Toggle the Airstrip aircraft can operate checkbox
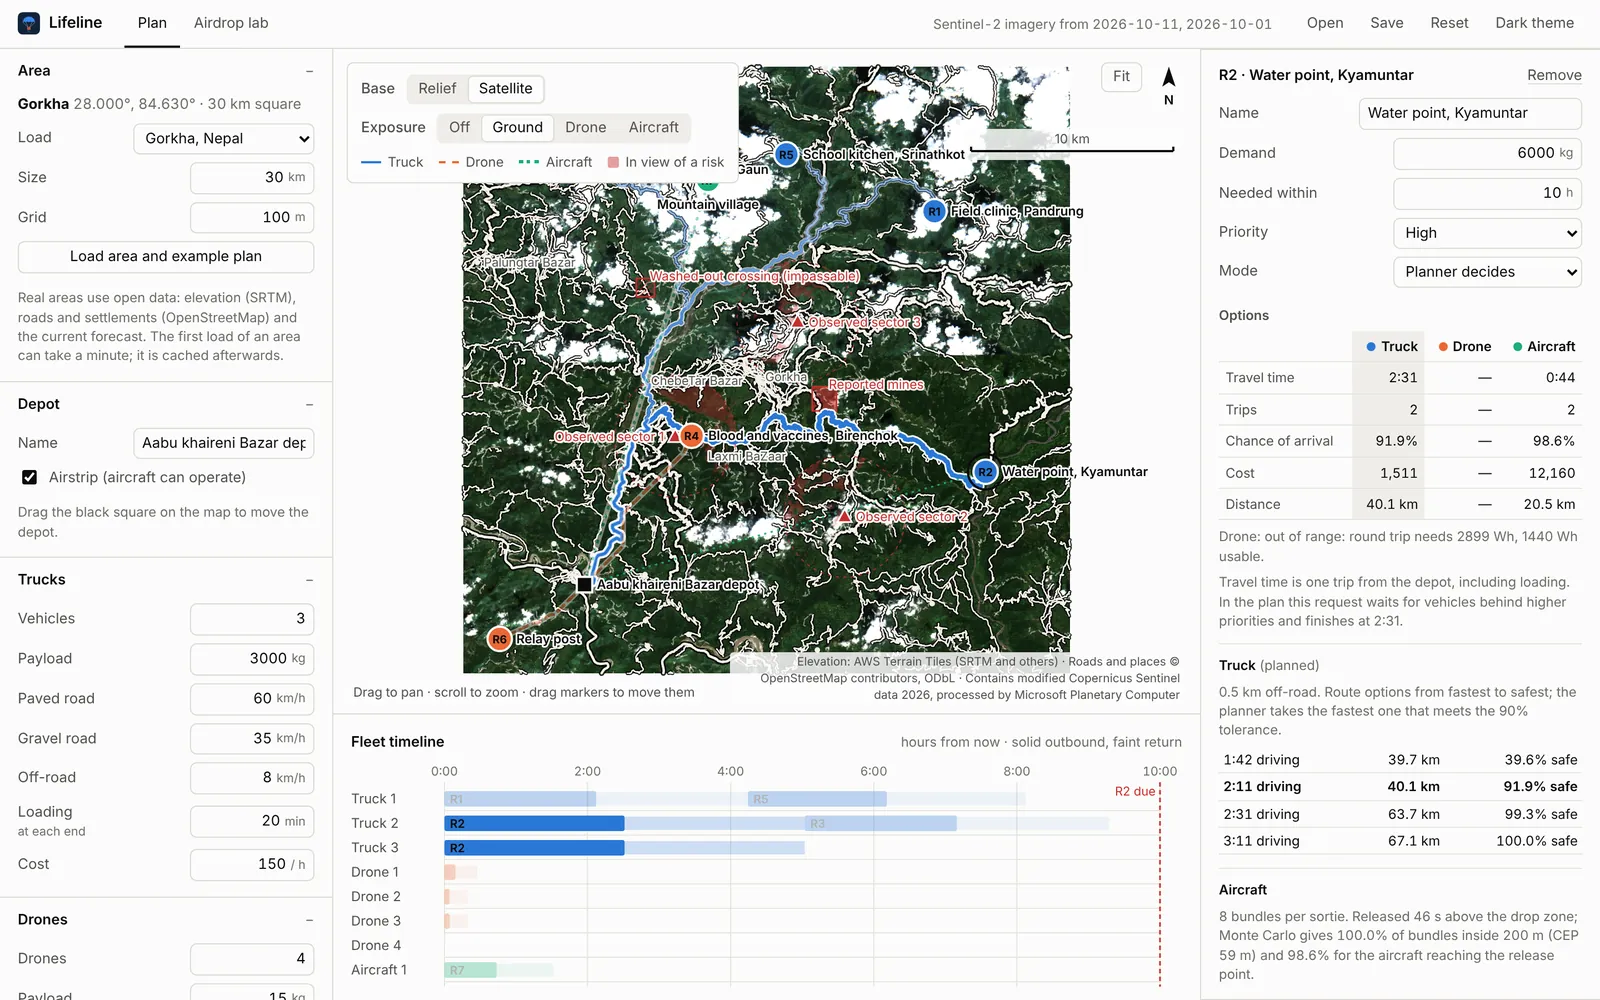Viewport: 1600px width, 1000px height. pyautogui.click(x=30, y=478)
